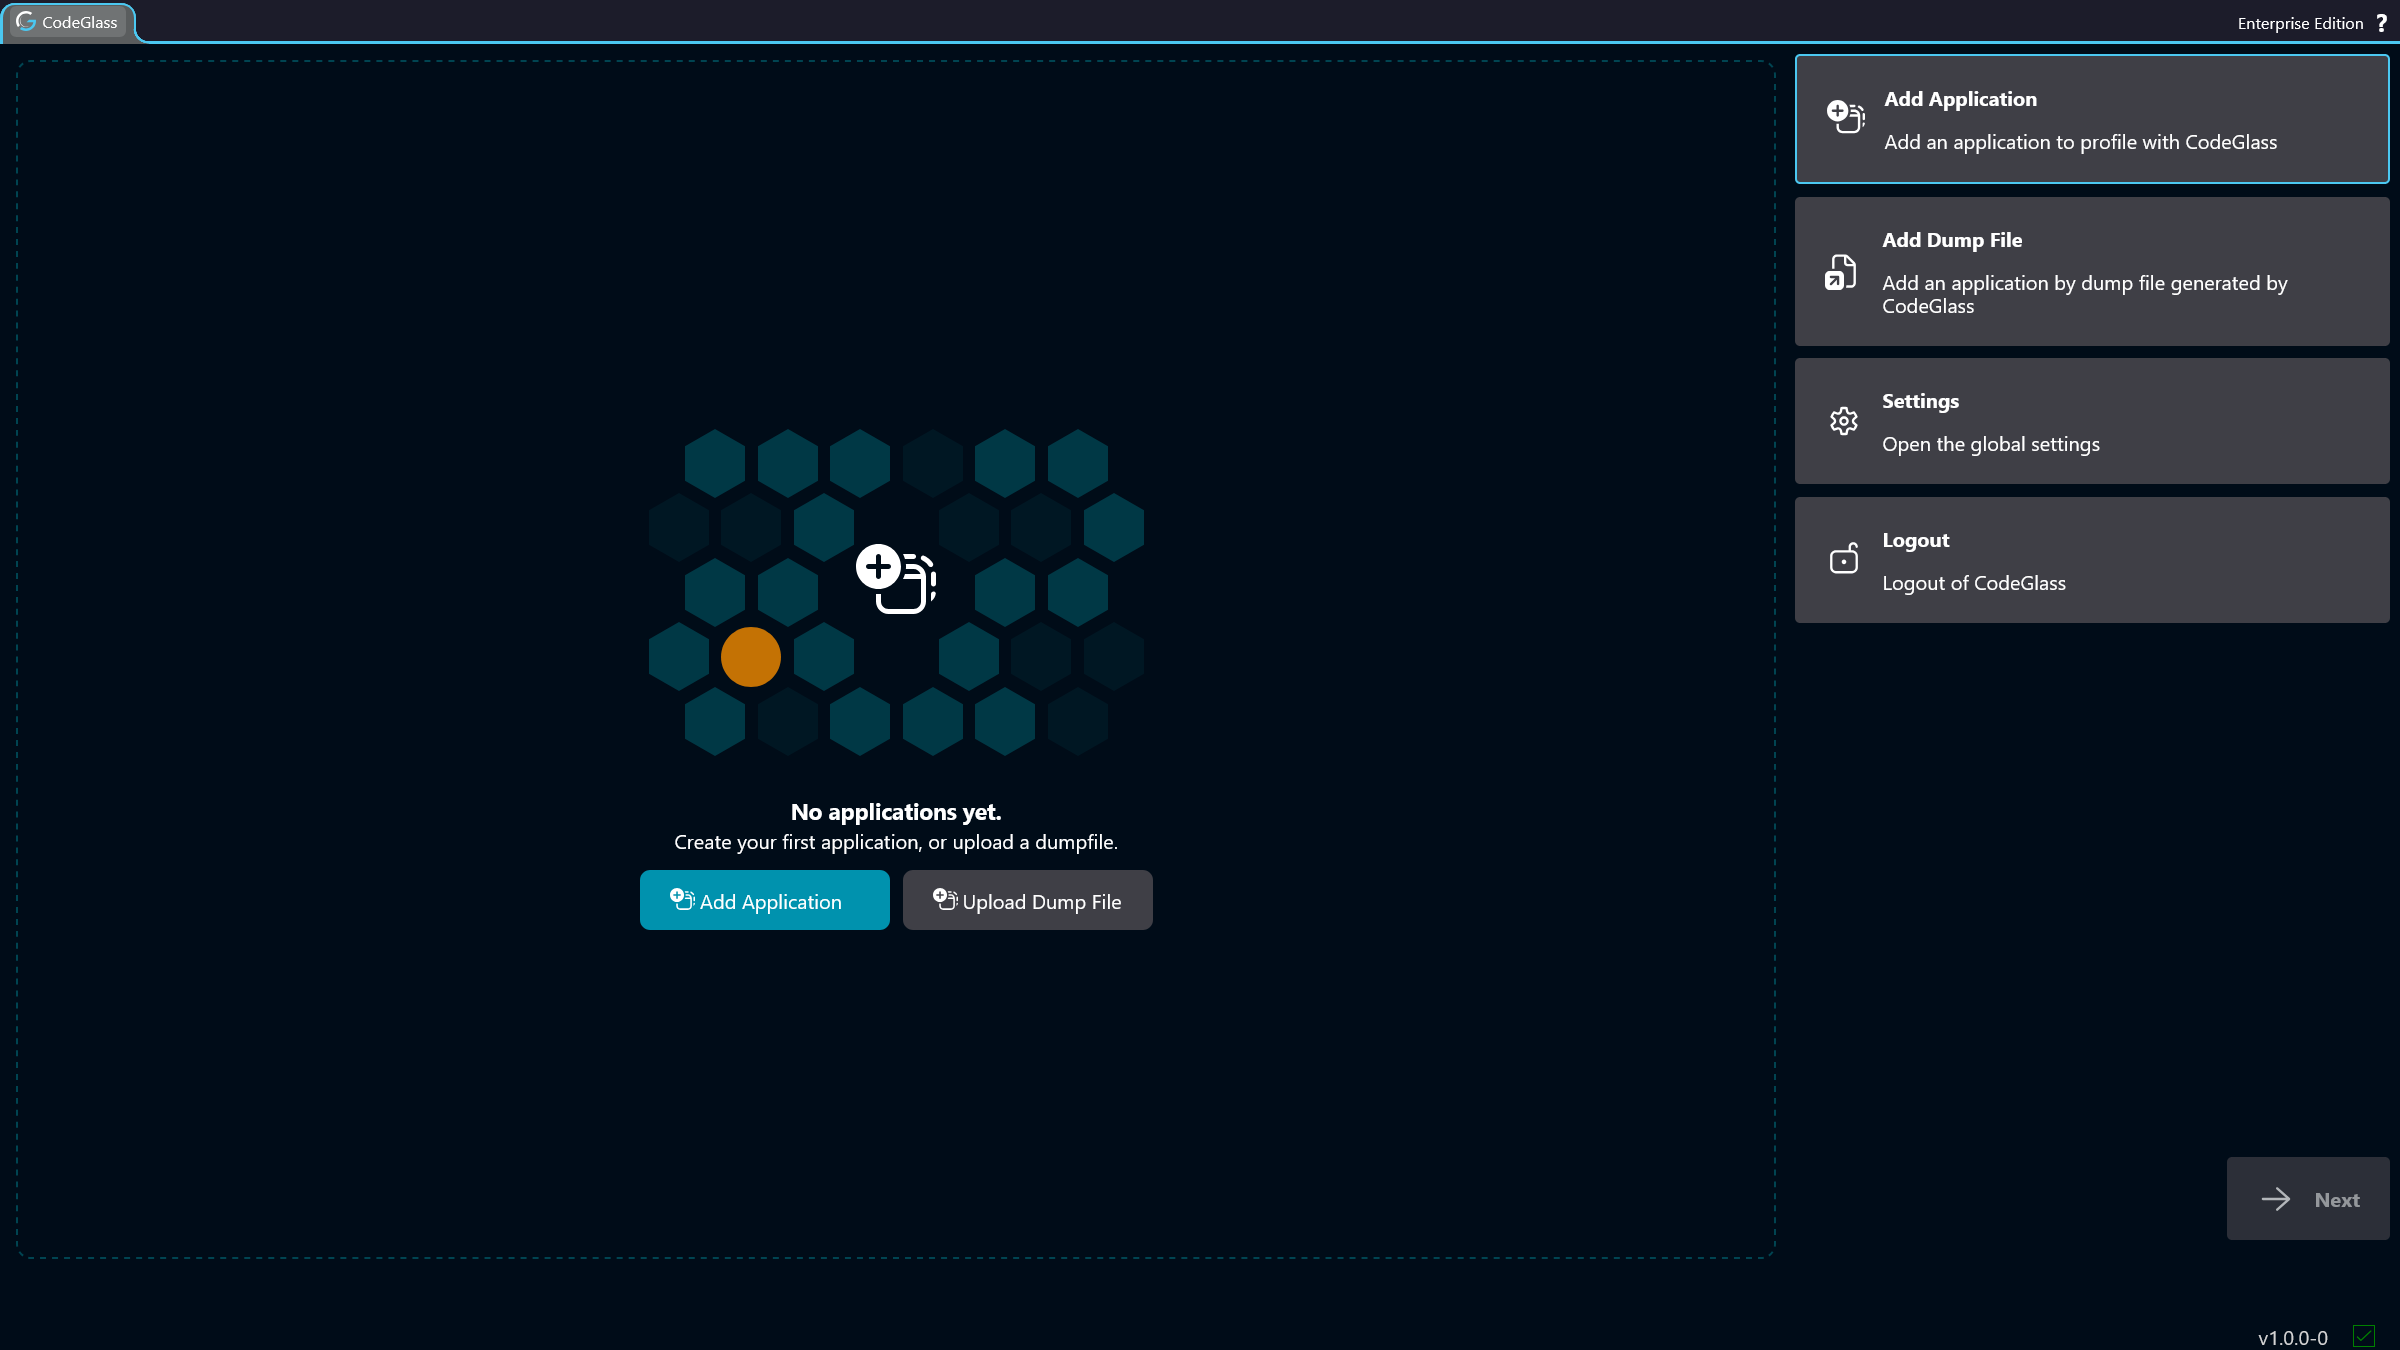This screenshot has width=2400, height=1350.
Task: Click the icon inside blue Add Application button
Action: (682, 899)
